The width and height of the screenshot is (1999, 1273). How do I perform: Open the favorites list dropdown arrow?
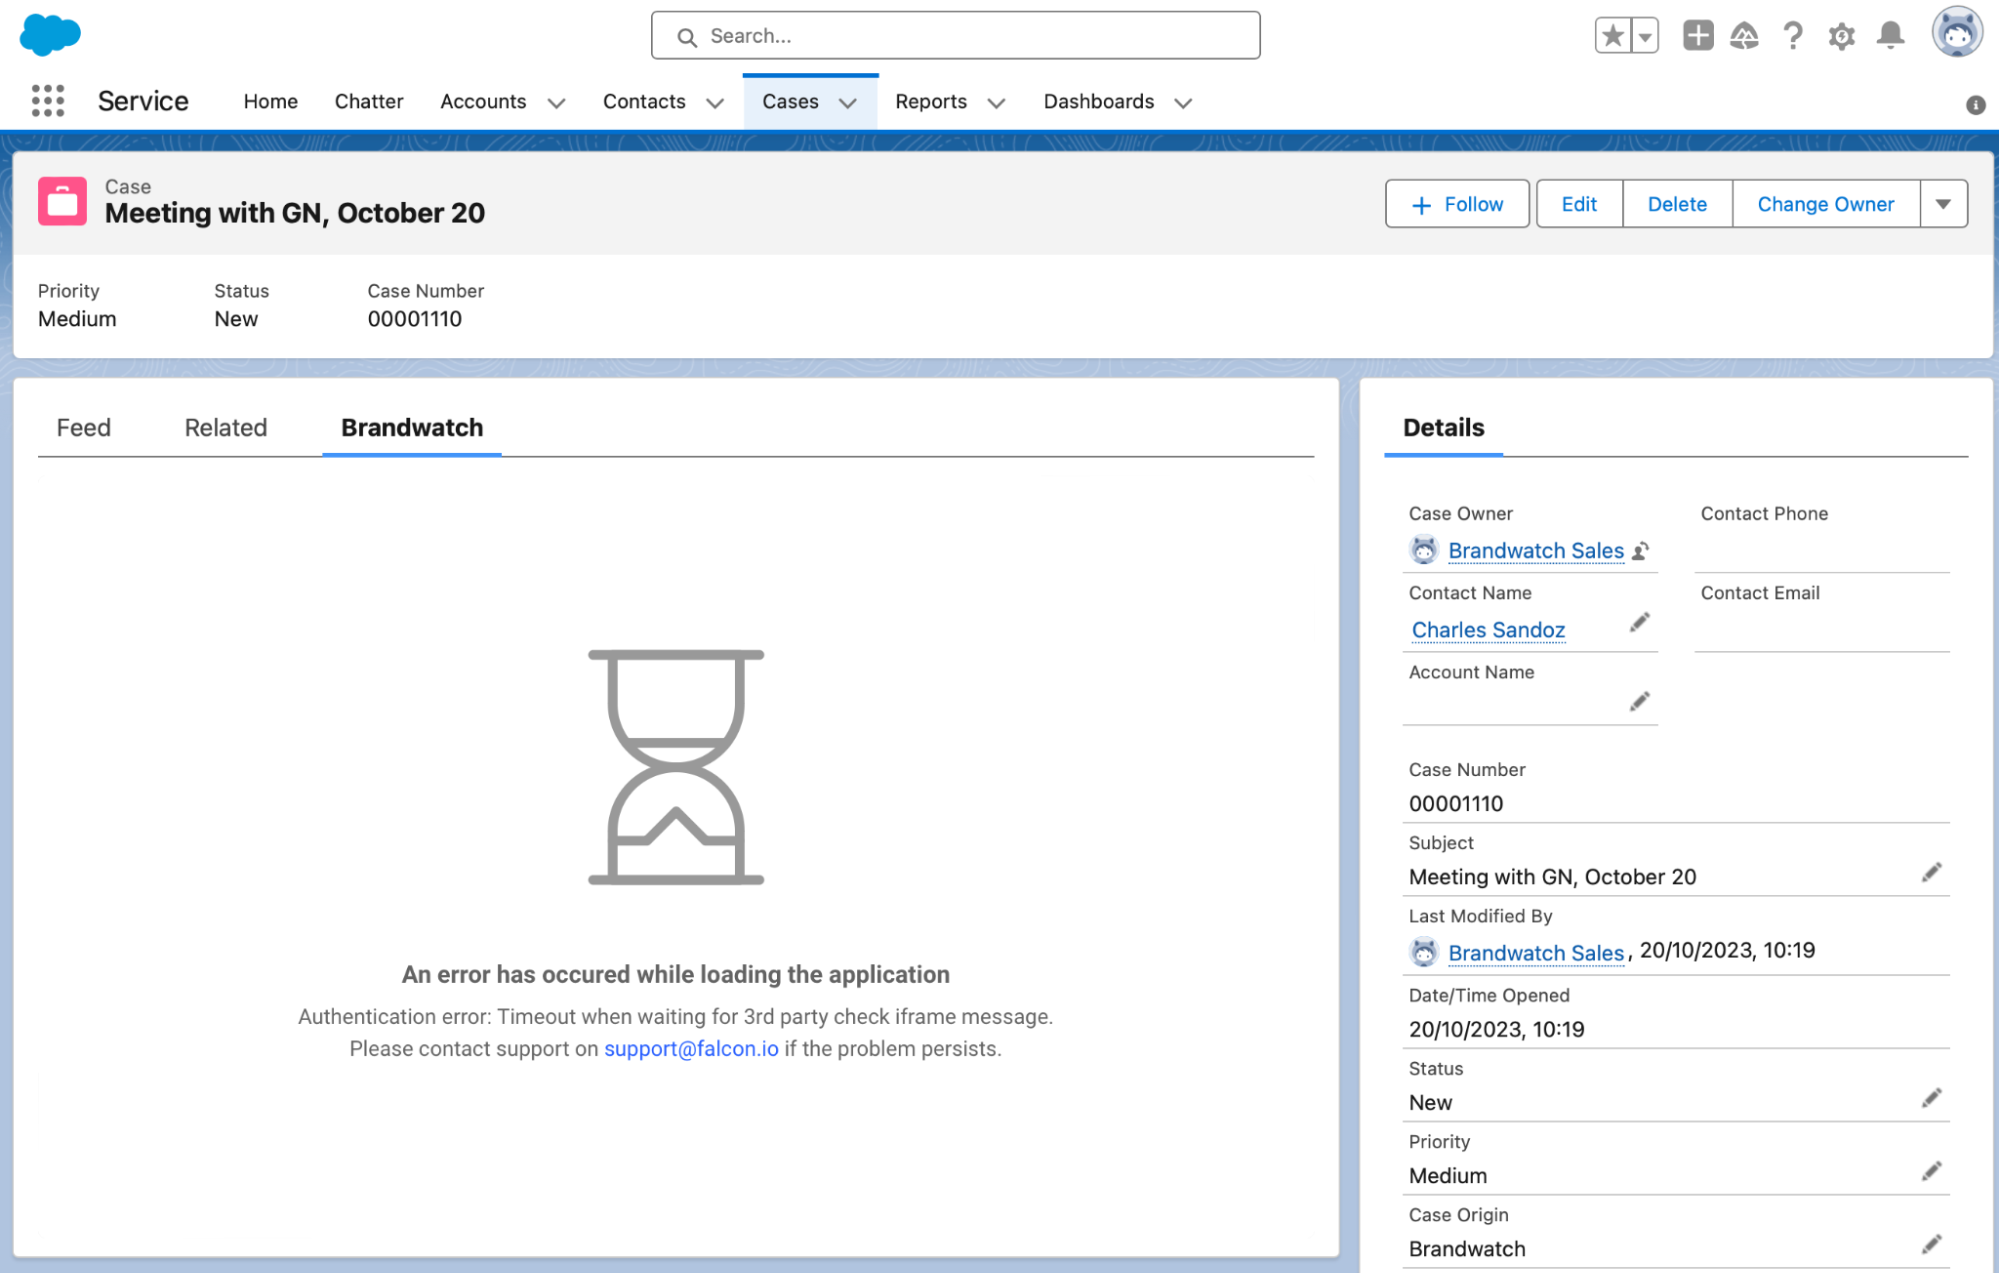[x=1645, y=36]
